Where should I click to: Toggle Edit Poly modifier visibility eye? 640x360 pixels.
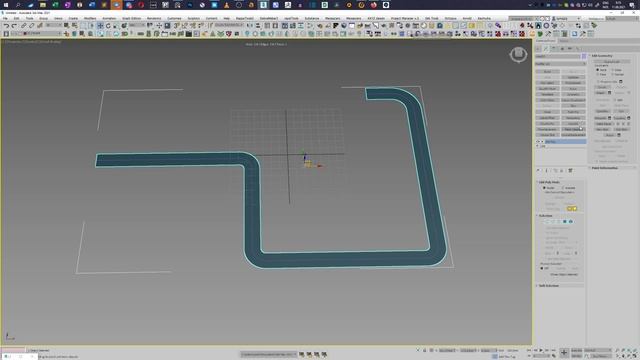point(538,142)
